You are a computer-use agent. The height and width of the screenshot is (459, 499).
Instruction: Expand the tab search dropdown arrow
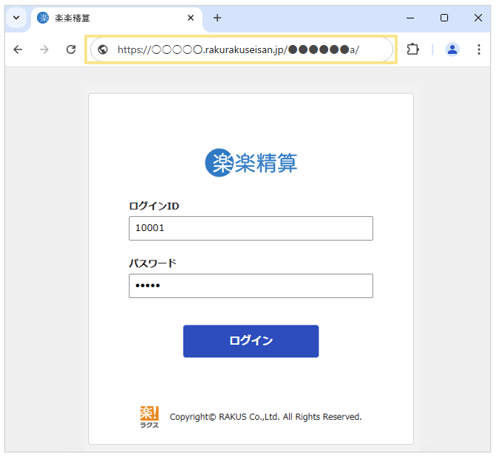click(x=16, y=18)
